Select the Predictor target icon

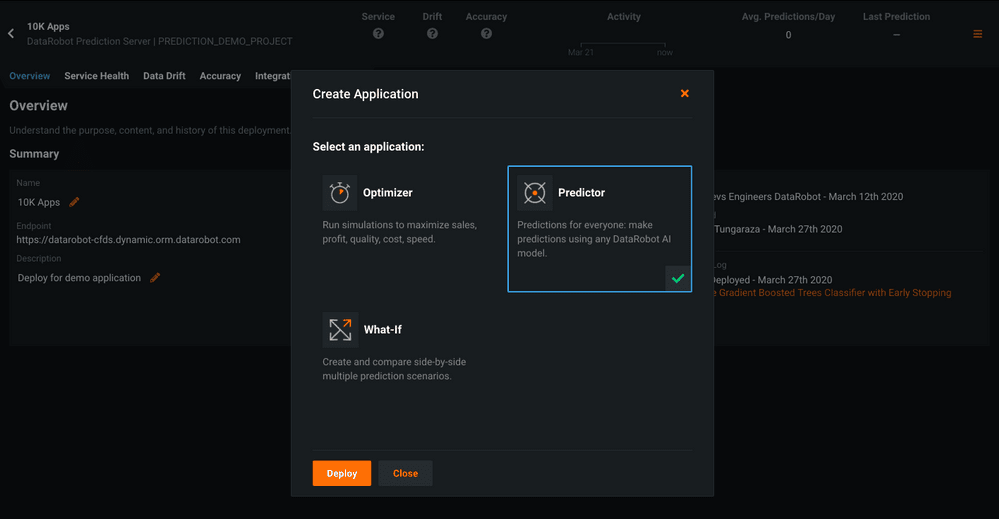point(535,192)
